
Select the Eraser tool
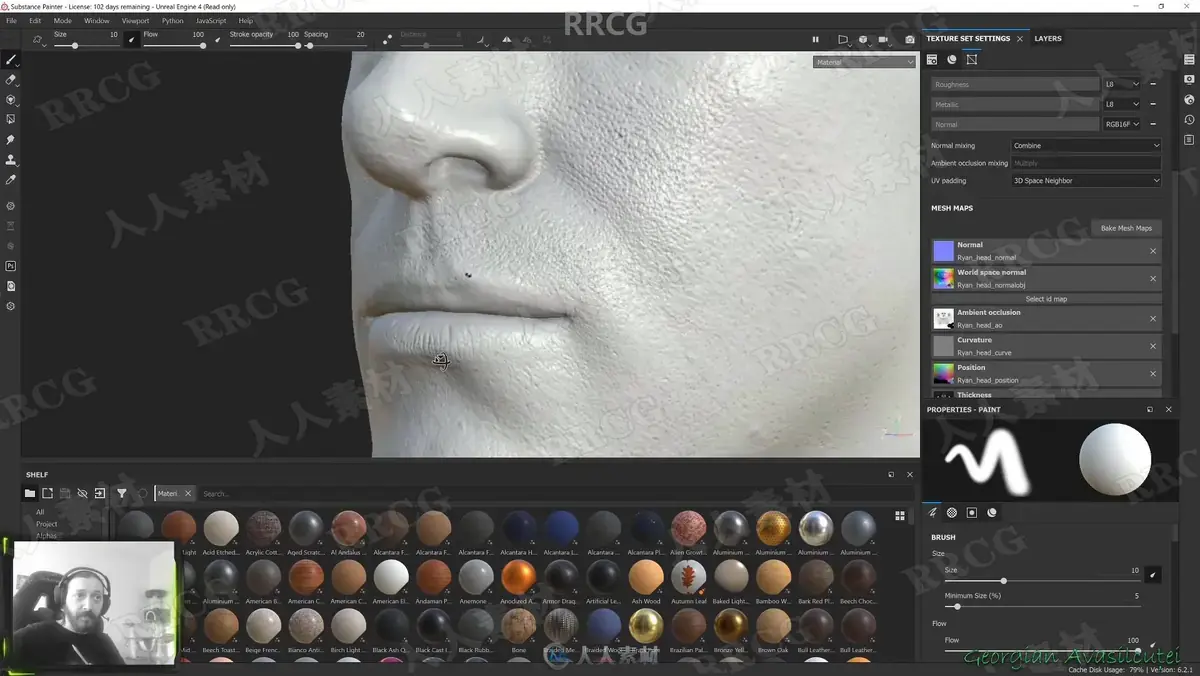click(x=11, y=79)
